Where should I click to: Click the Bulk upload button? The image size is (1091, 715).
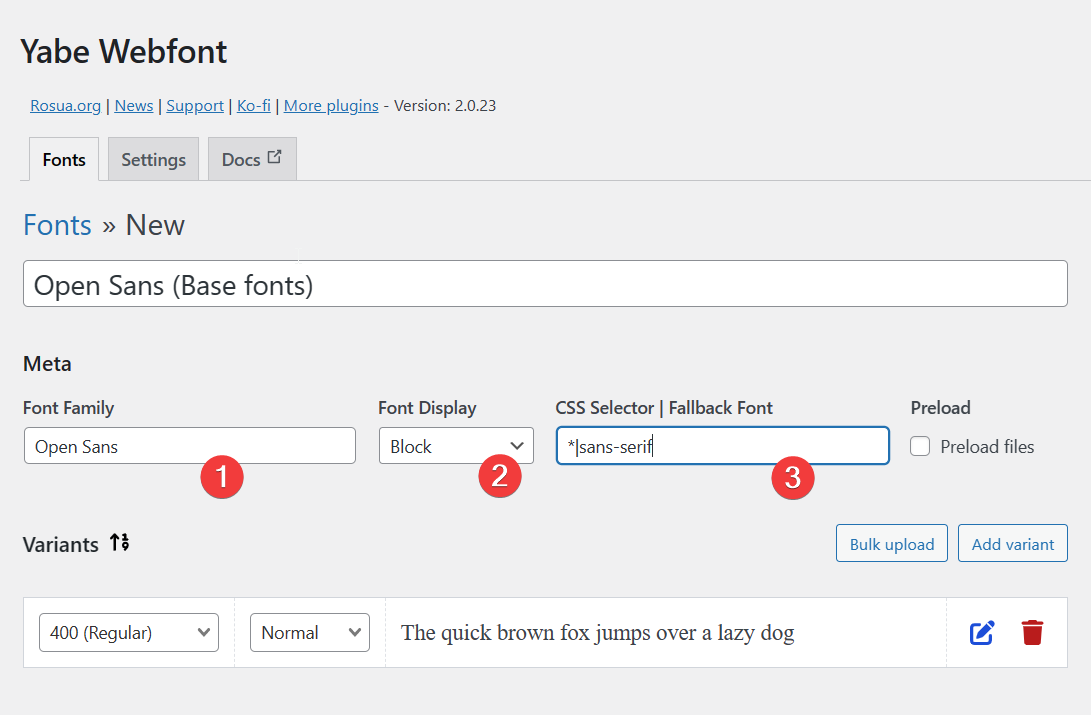891,543
